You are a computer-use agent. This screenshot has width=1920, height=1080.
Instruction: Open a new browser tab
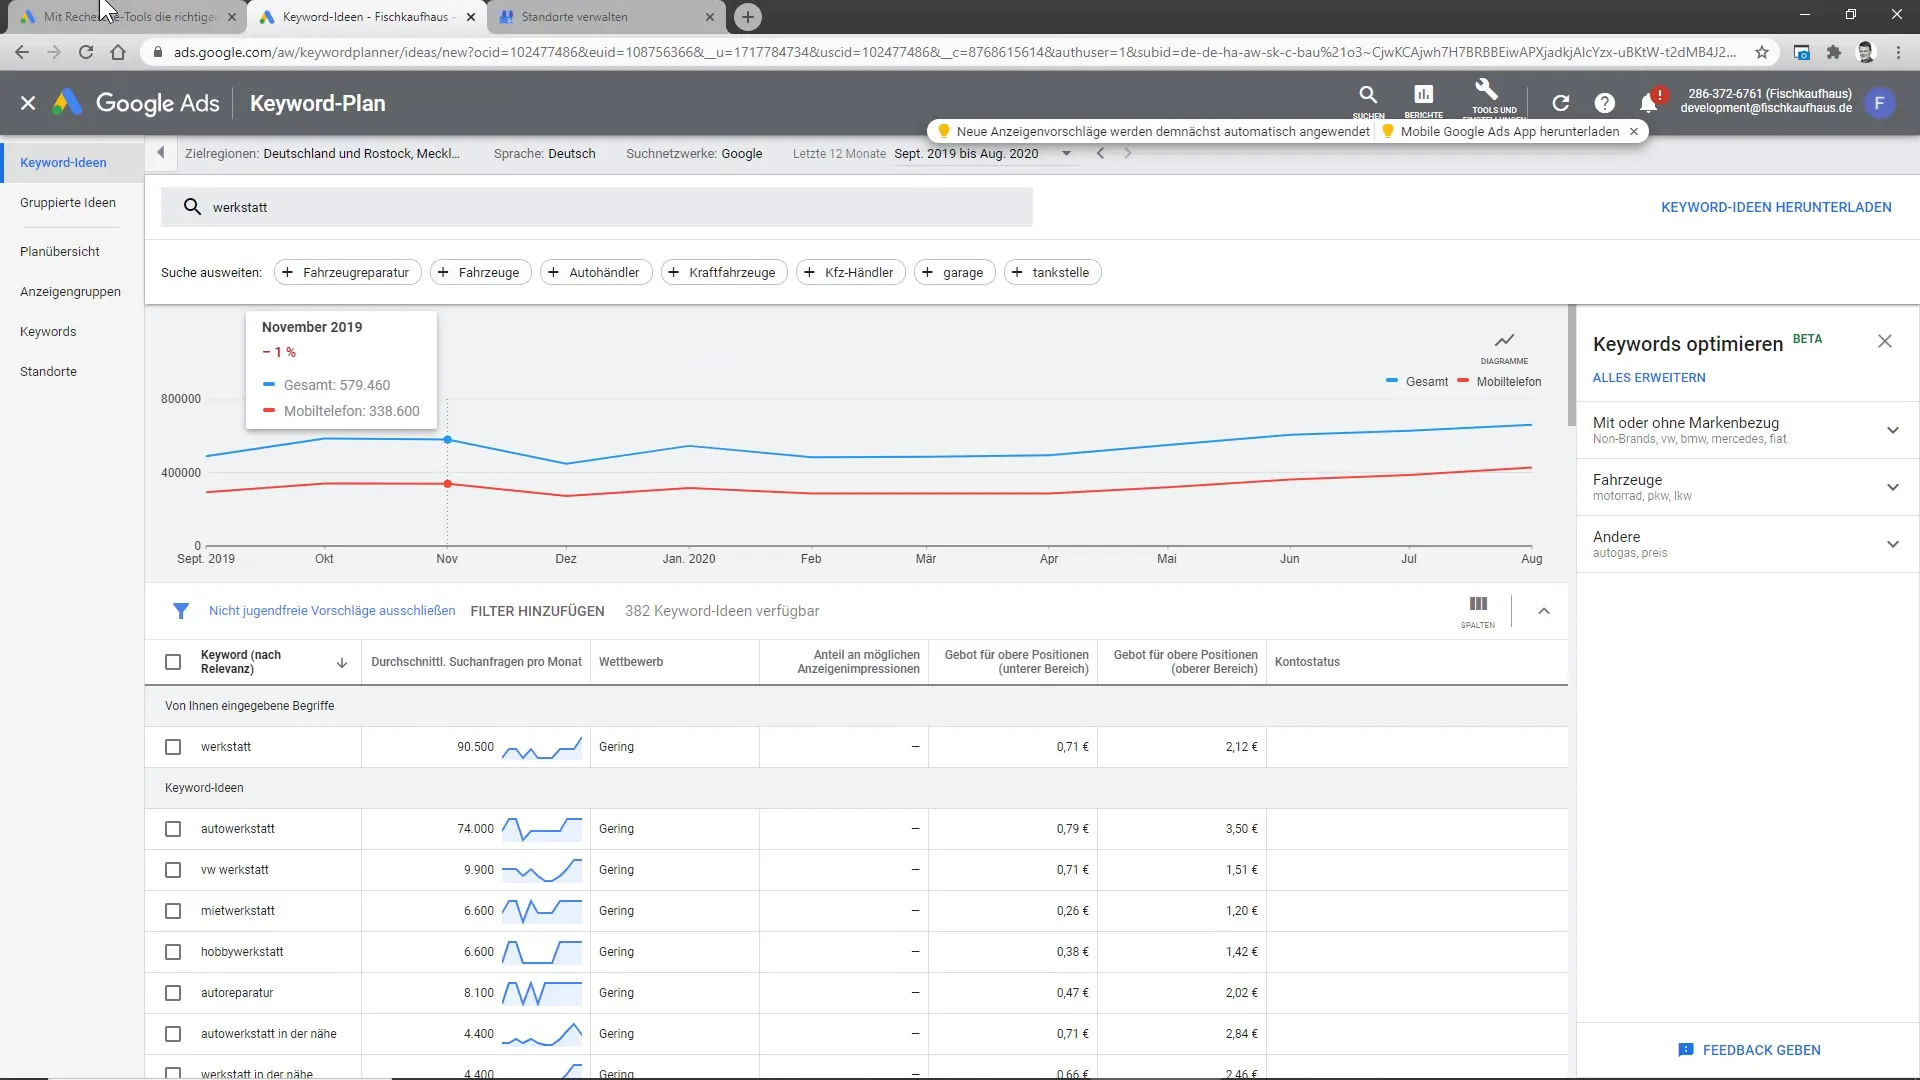tap(747, 17)
